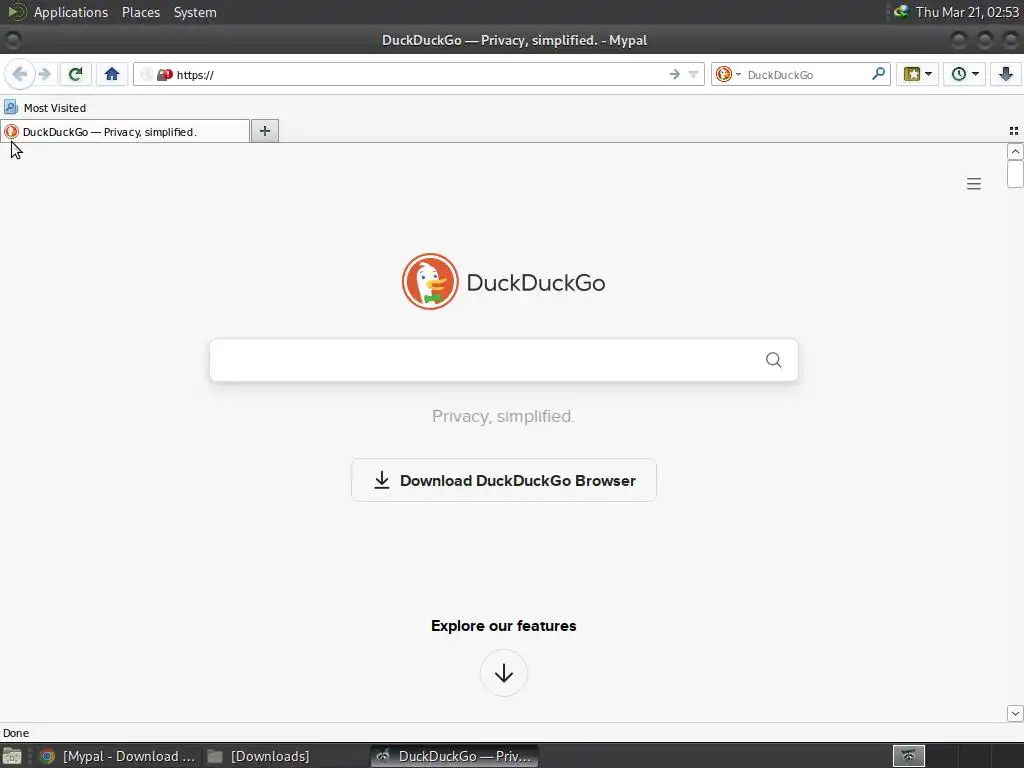The width and height of the screenshot is (1024, 768).
Task: Open the Applications menu
Action: coord(71,12)
